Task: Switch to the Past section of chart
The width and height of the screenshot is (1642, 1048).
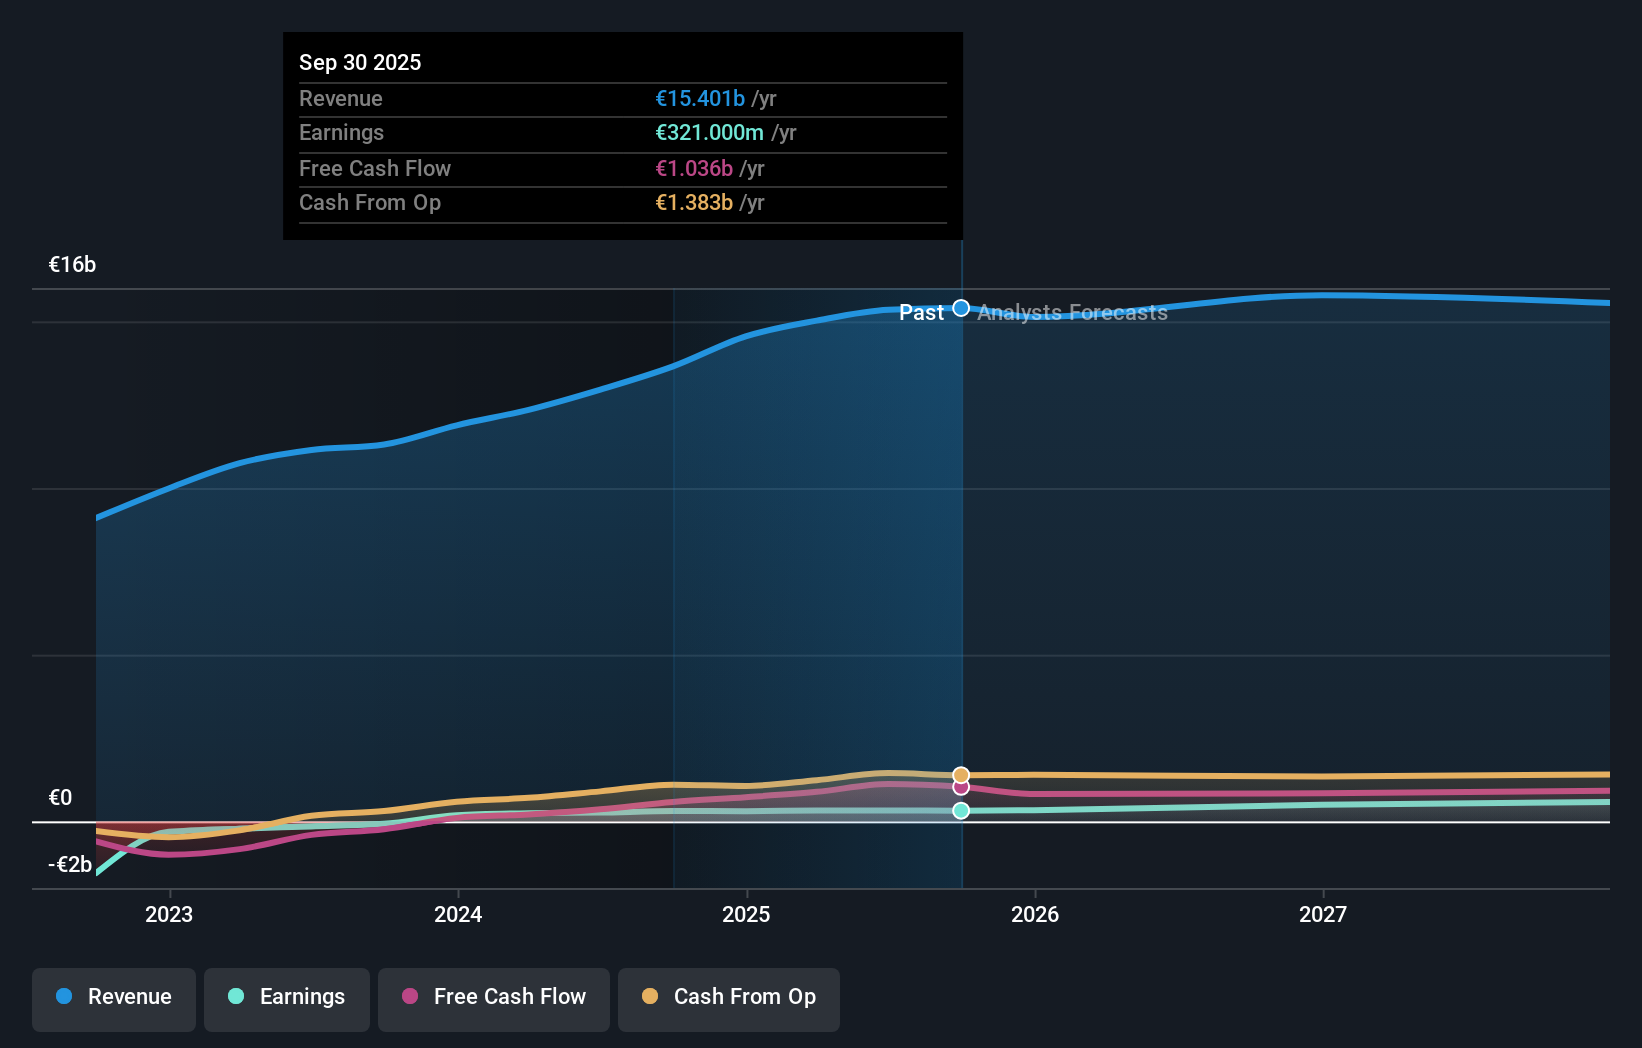Action: [x=920, y=312]
